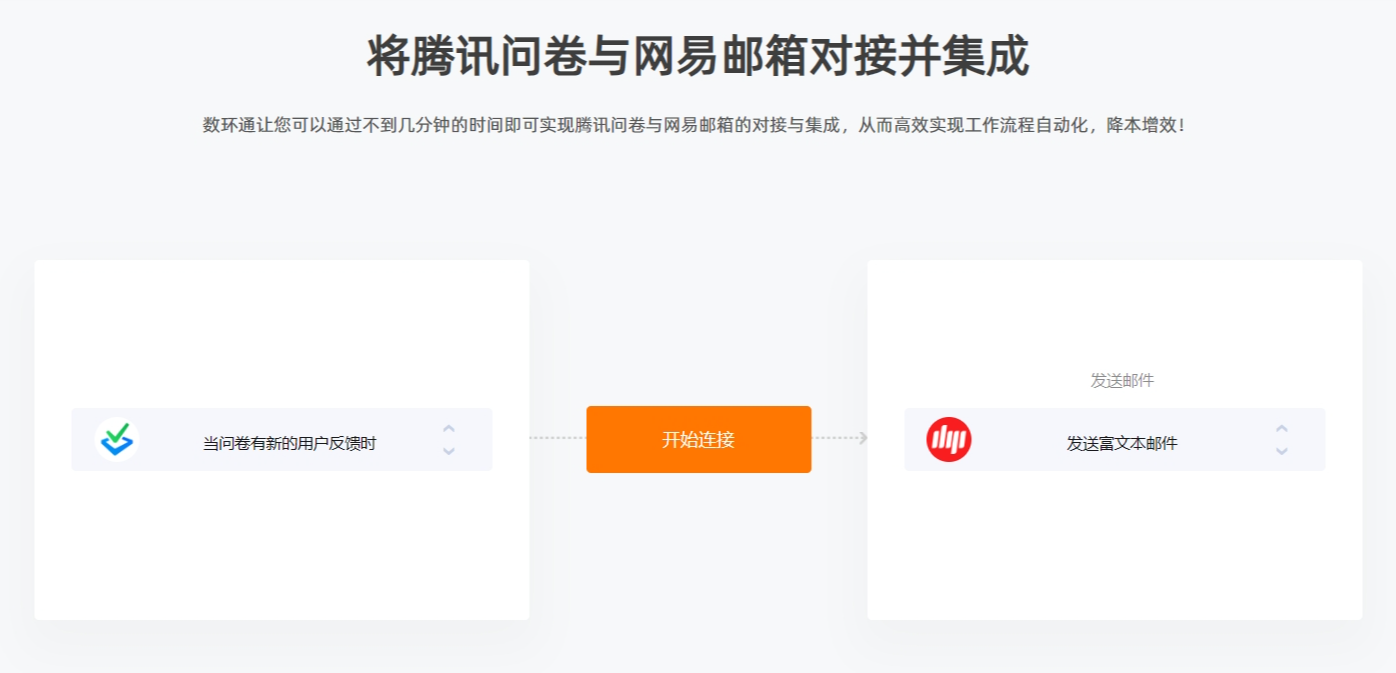
Task: Open the 发送富文本邮件 action selector
Action: pyautogui.click(x=1115, y=439)
